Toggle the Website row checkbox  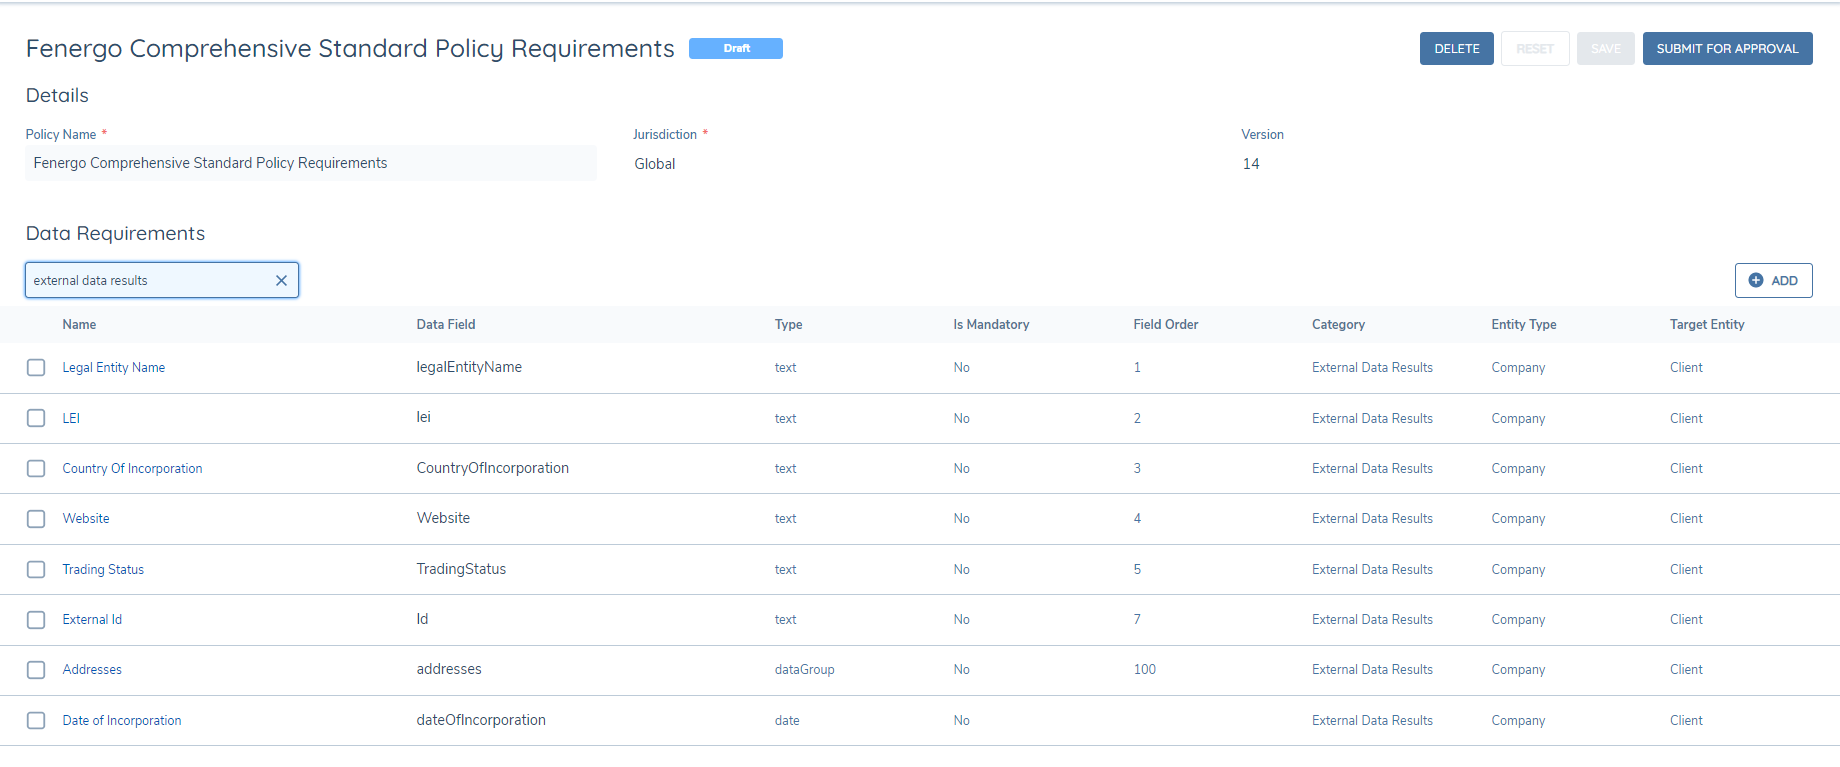(x=36, y=519)
